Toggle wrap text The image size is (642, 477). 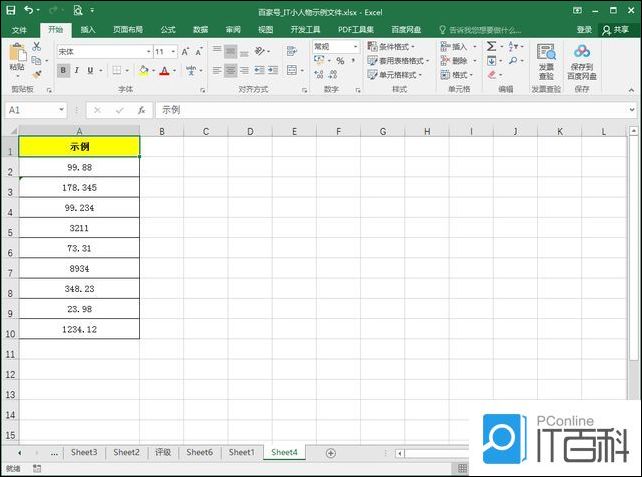coord(292,51)
